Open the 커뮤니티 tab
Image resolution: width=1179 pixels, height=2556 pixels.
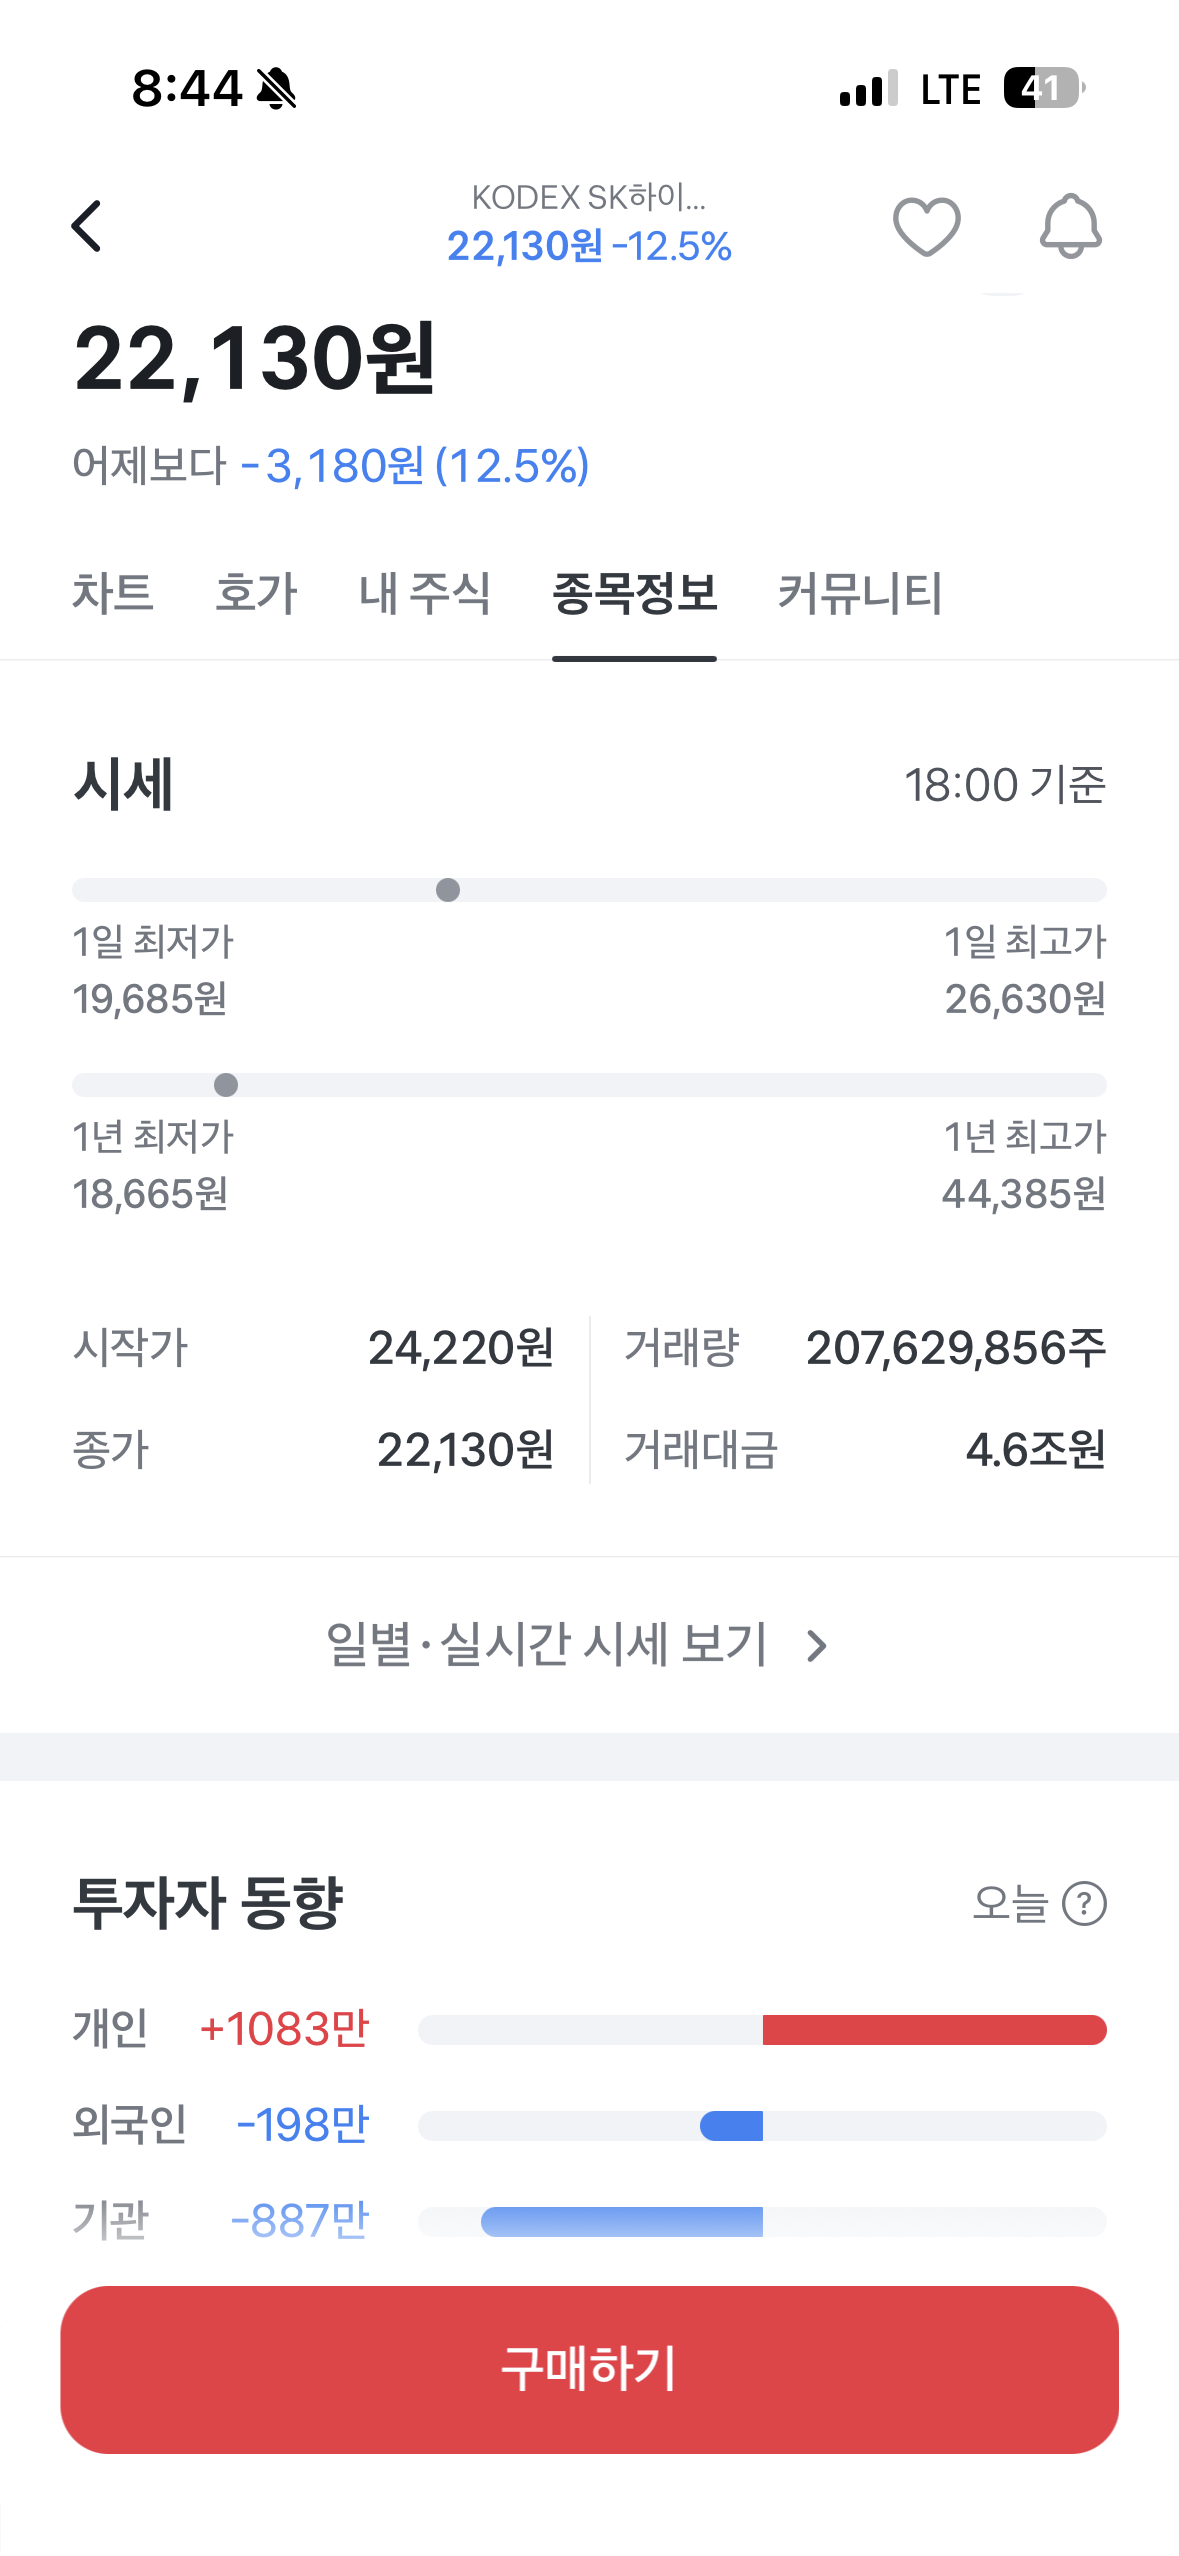tap(860, 592)
